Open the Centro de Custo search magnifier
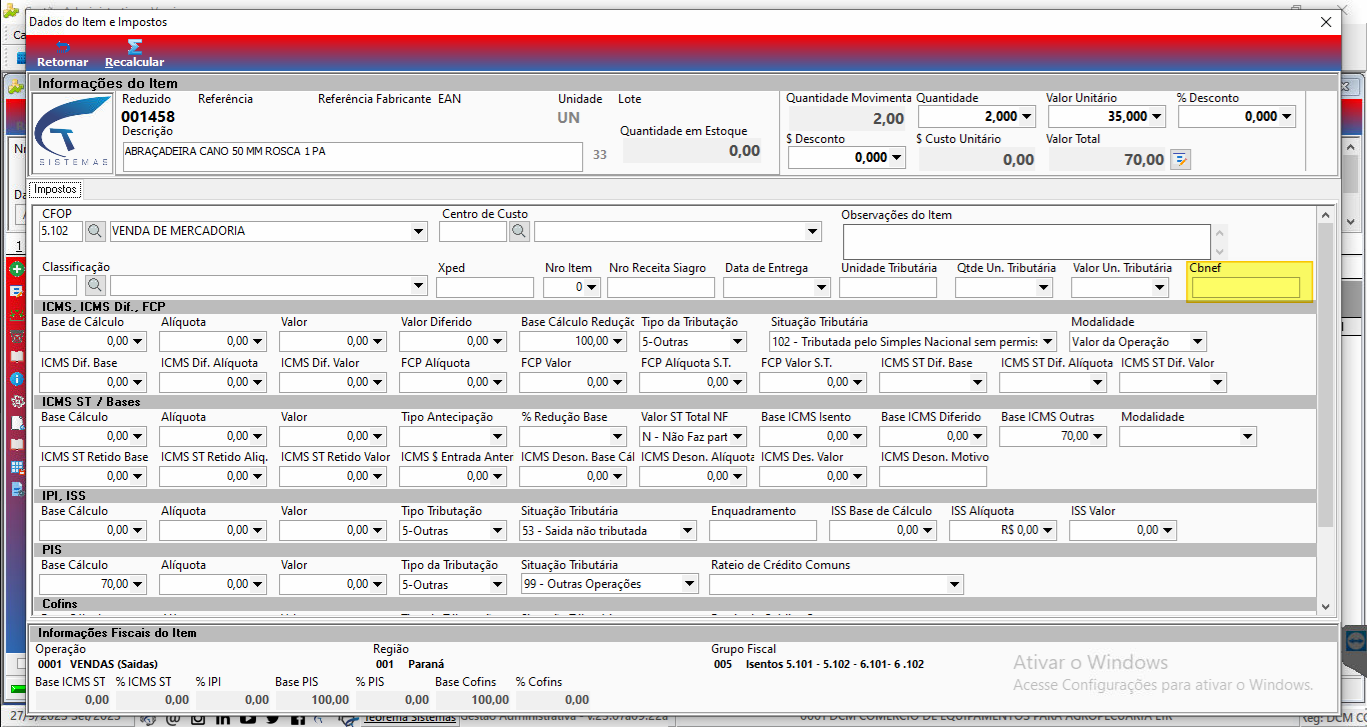The image size is (1367, 727). click(x=520, y=231)
